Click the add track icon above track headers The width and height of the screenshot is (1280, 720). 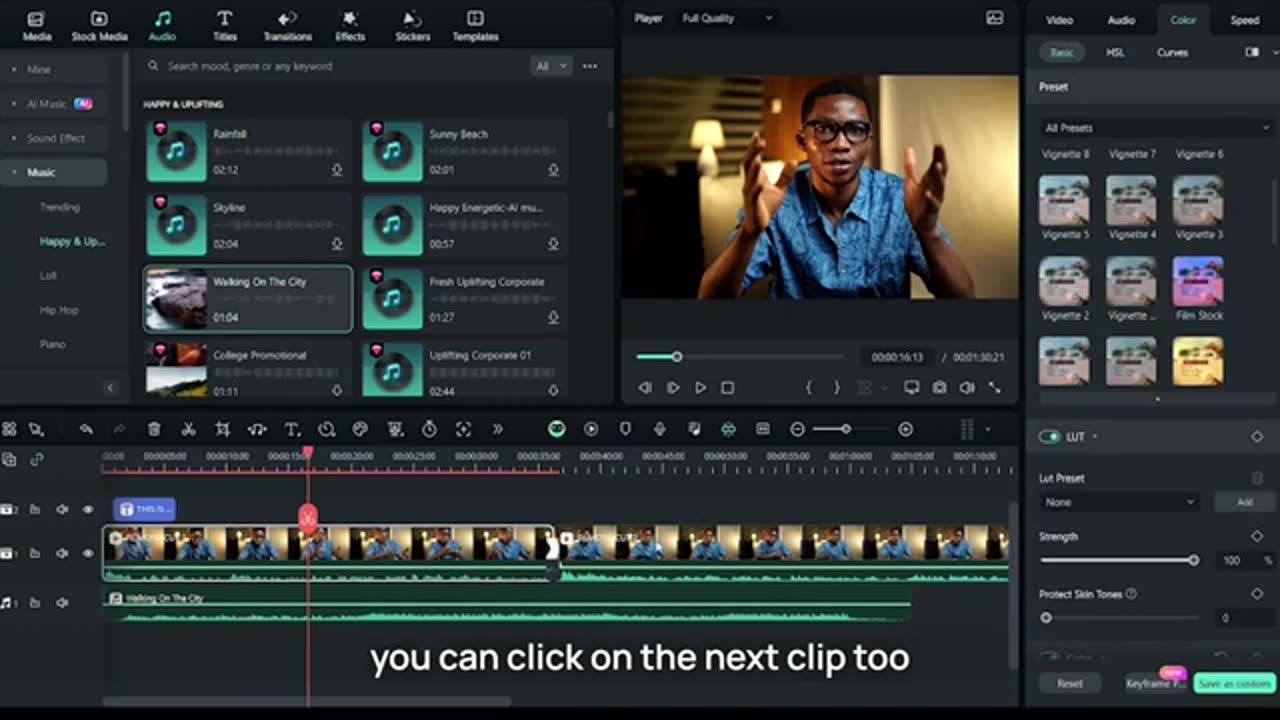coord(9,460)
